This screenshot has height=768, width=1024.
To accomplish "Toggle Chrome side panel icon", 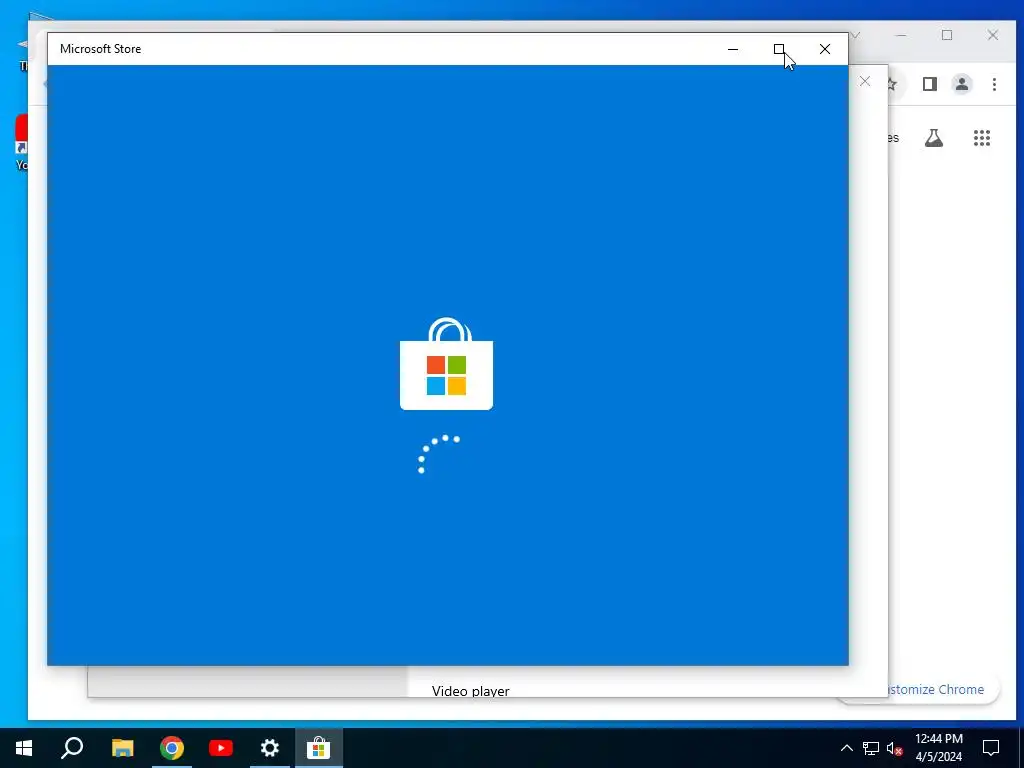I will point(929,84).
